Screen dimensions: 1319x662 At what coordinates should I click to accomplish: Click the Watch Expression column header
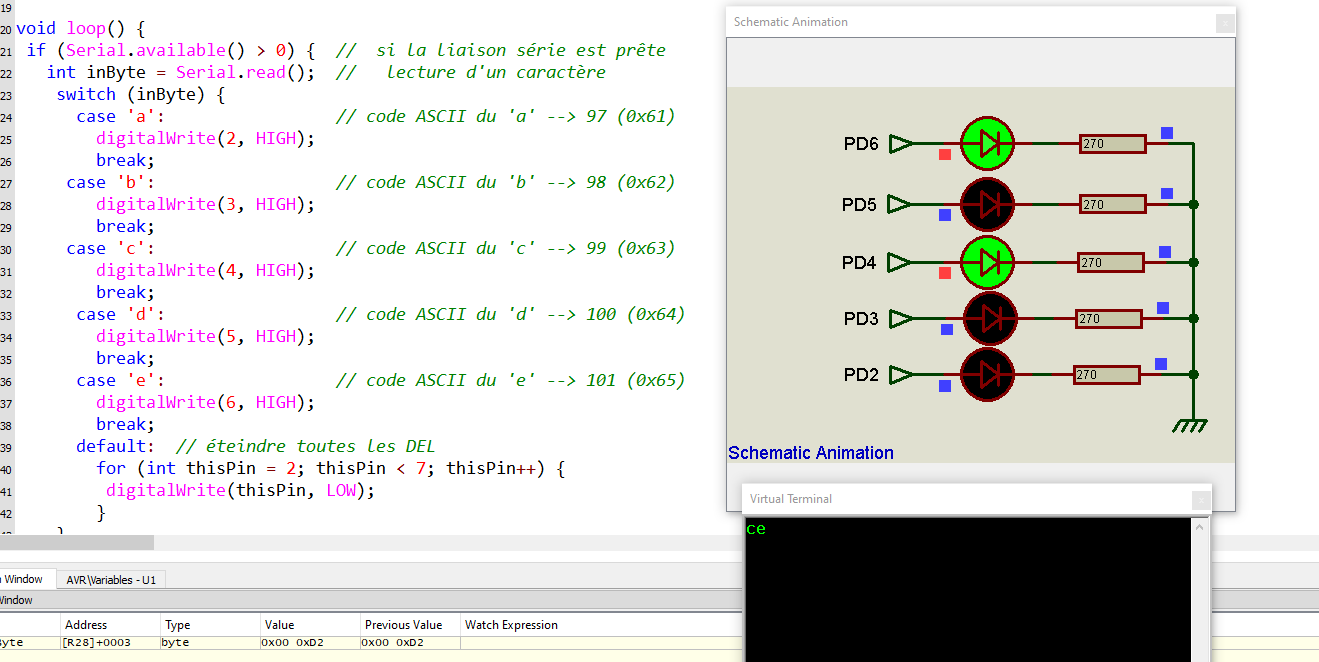pos(511,625)
